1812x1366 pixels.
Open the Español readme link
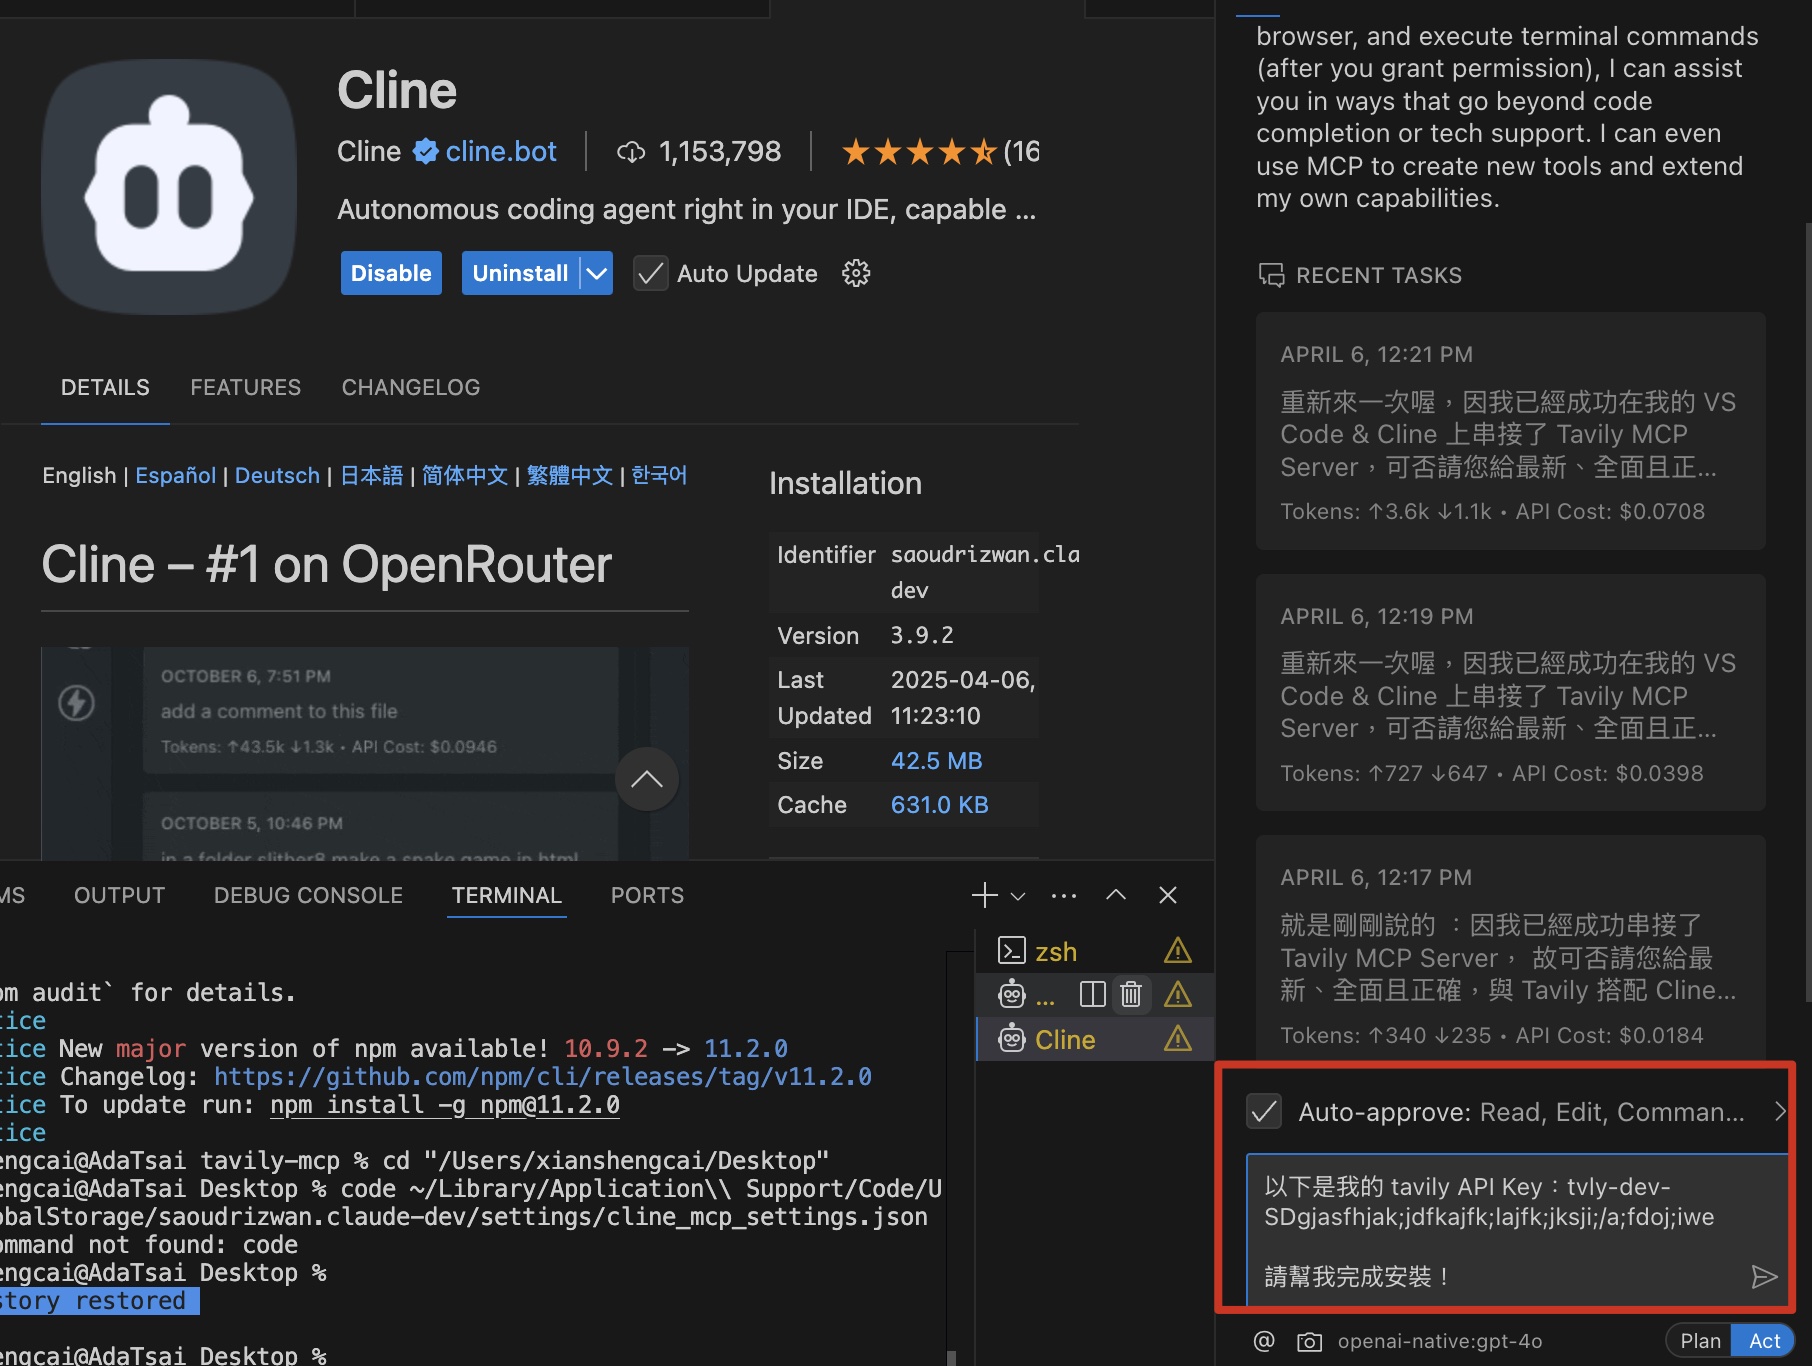(175, 475)
